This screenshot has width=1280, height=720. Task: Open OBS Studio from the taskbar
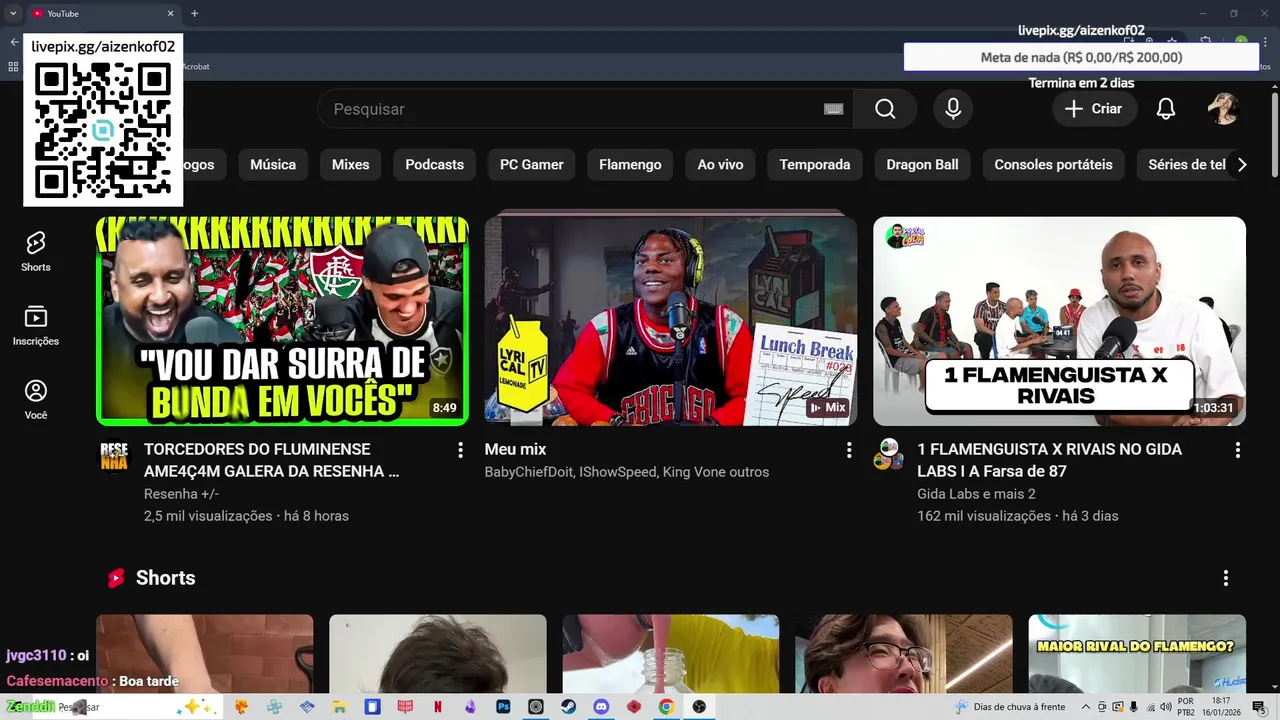699,707
